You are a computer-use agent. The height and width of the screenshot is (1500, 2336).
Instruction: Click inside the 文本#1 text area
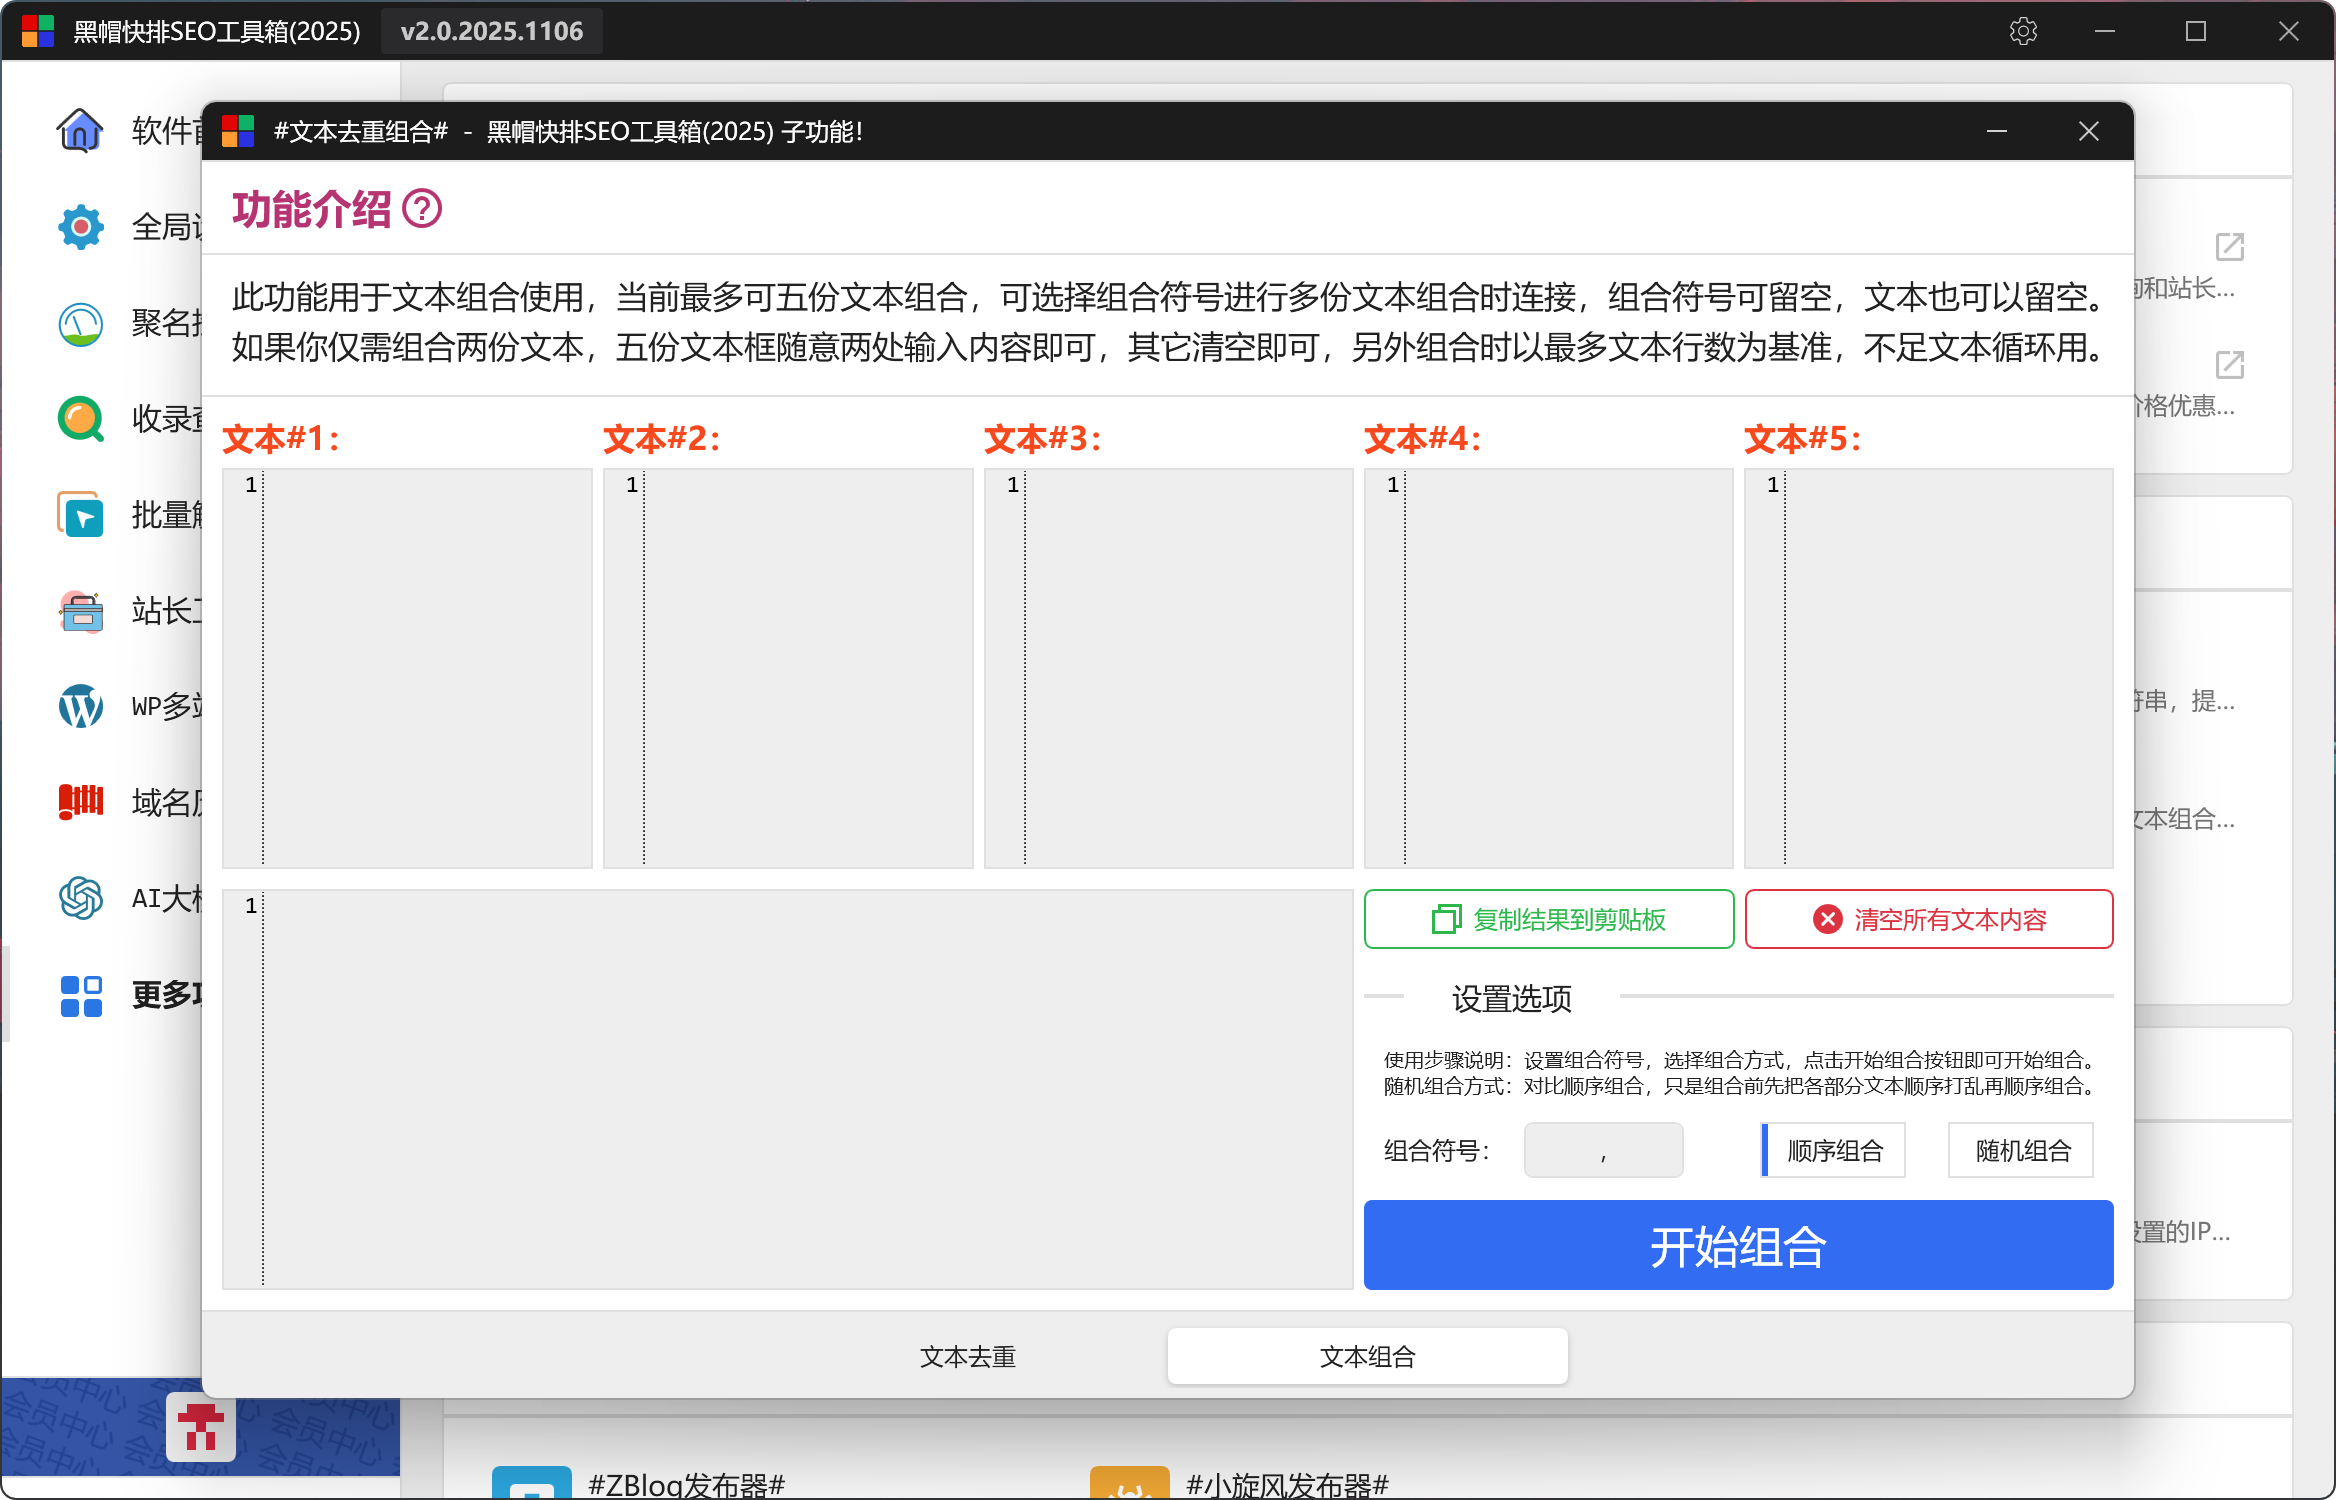point(425,667)
